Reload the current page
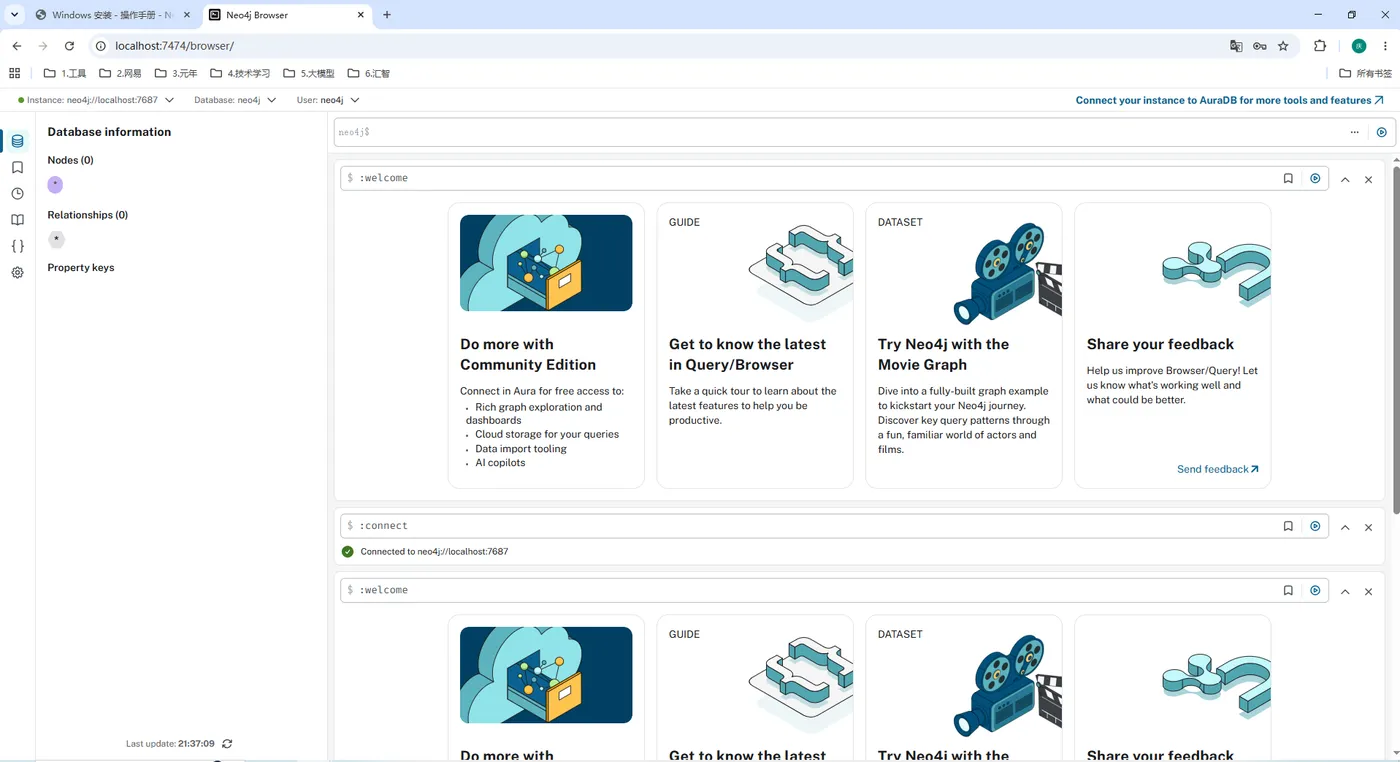 pyautogui.click(x=69, y=46)
